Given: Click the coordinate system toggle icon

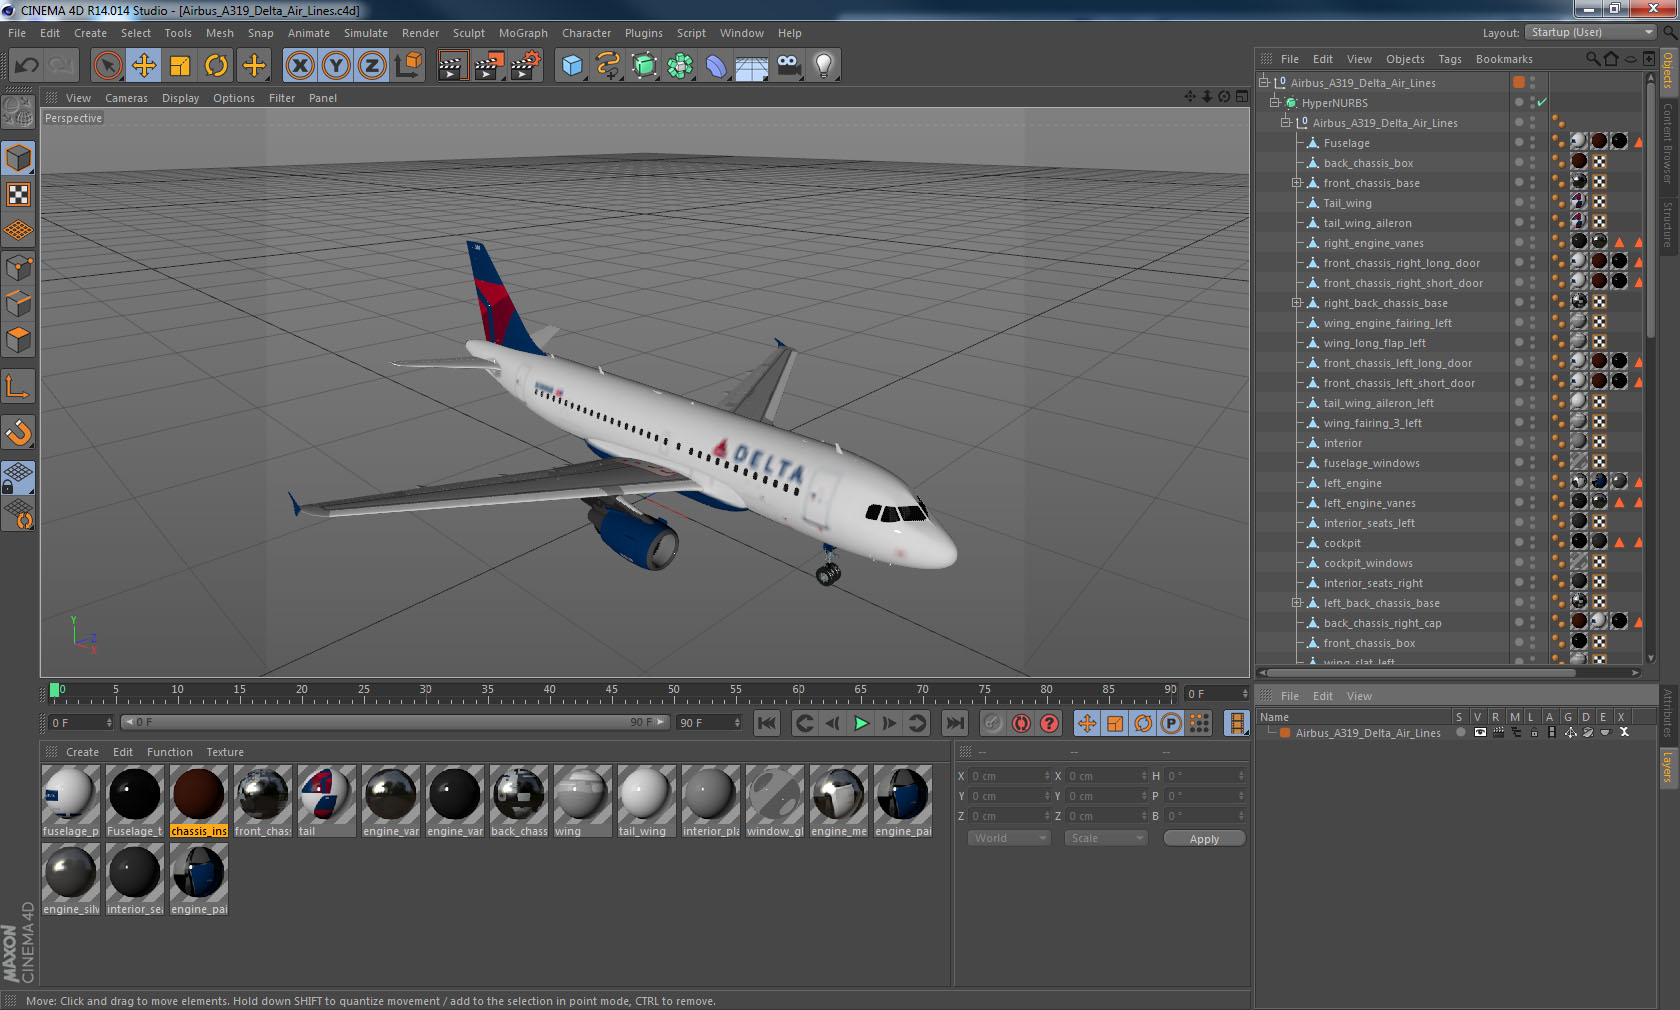Looking at the screenshot, I should pyautogui.click(x=408, y=66).
